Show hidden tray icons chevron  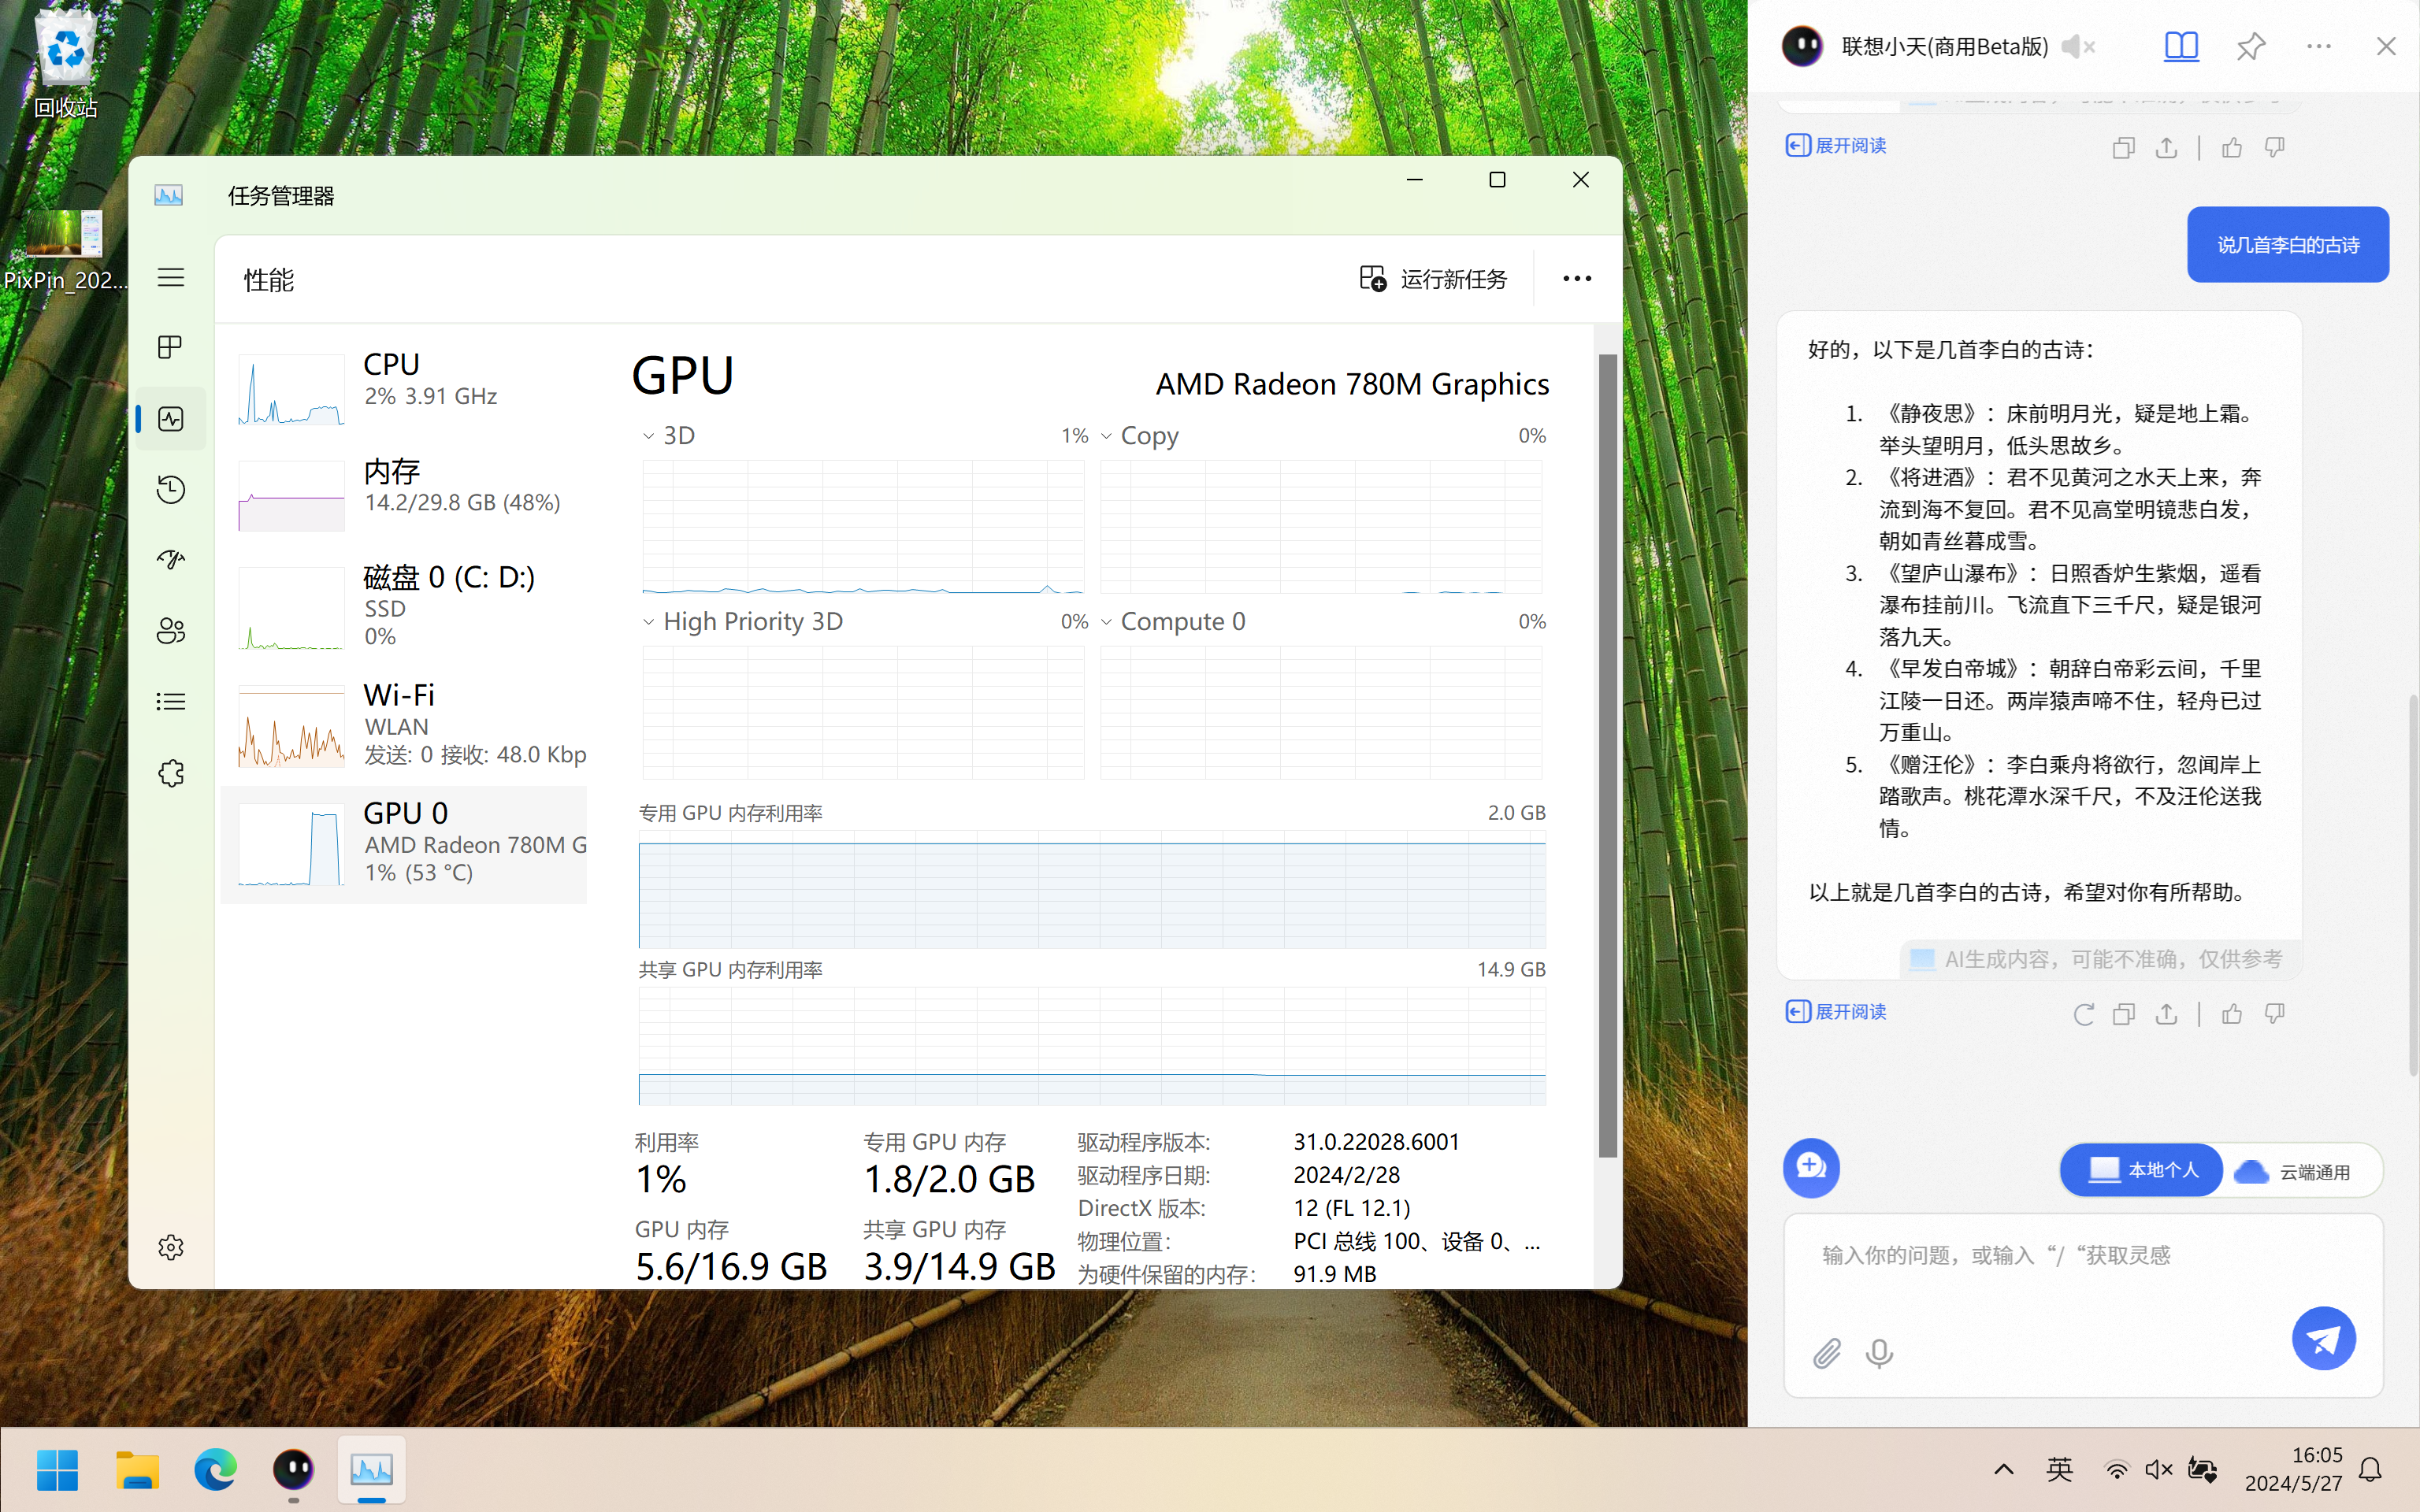click(2004, 1470)
